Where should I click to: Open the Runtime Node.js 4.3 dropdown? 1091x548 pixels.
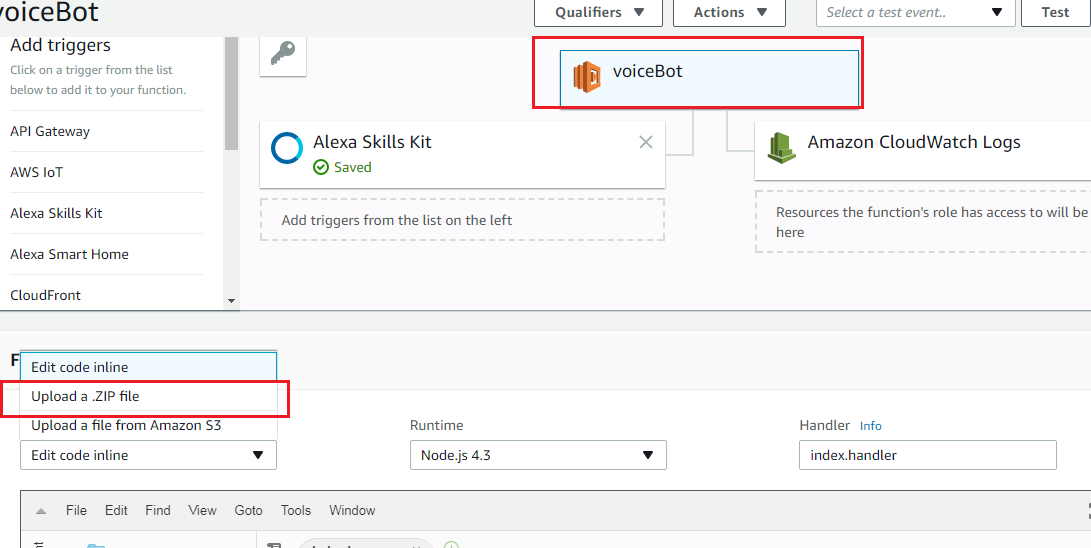pyautogui.click(x=538, y=455)
